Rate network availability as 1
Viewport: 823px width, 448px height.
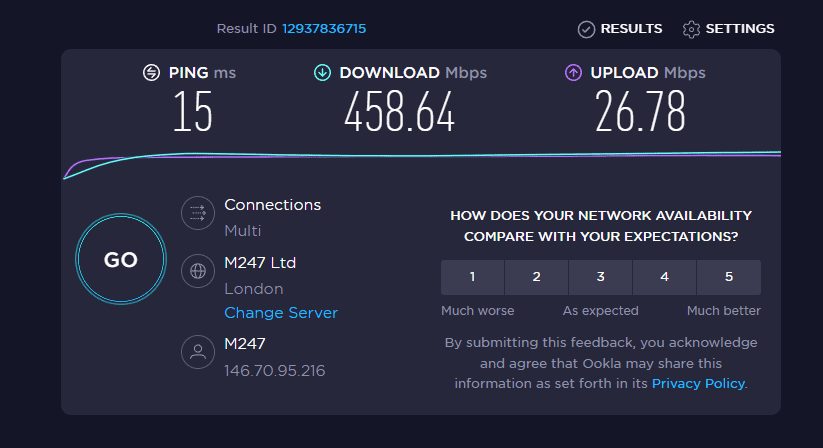(x=472, y=277)
